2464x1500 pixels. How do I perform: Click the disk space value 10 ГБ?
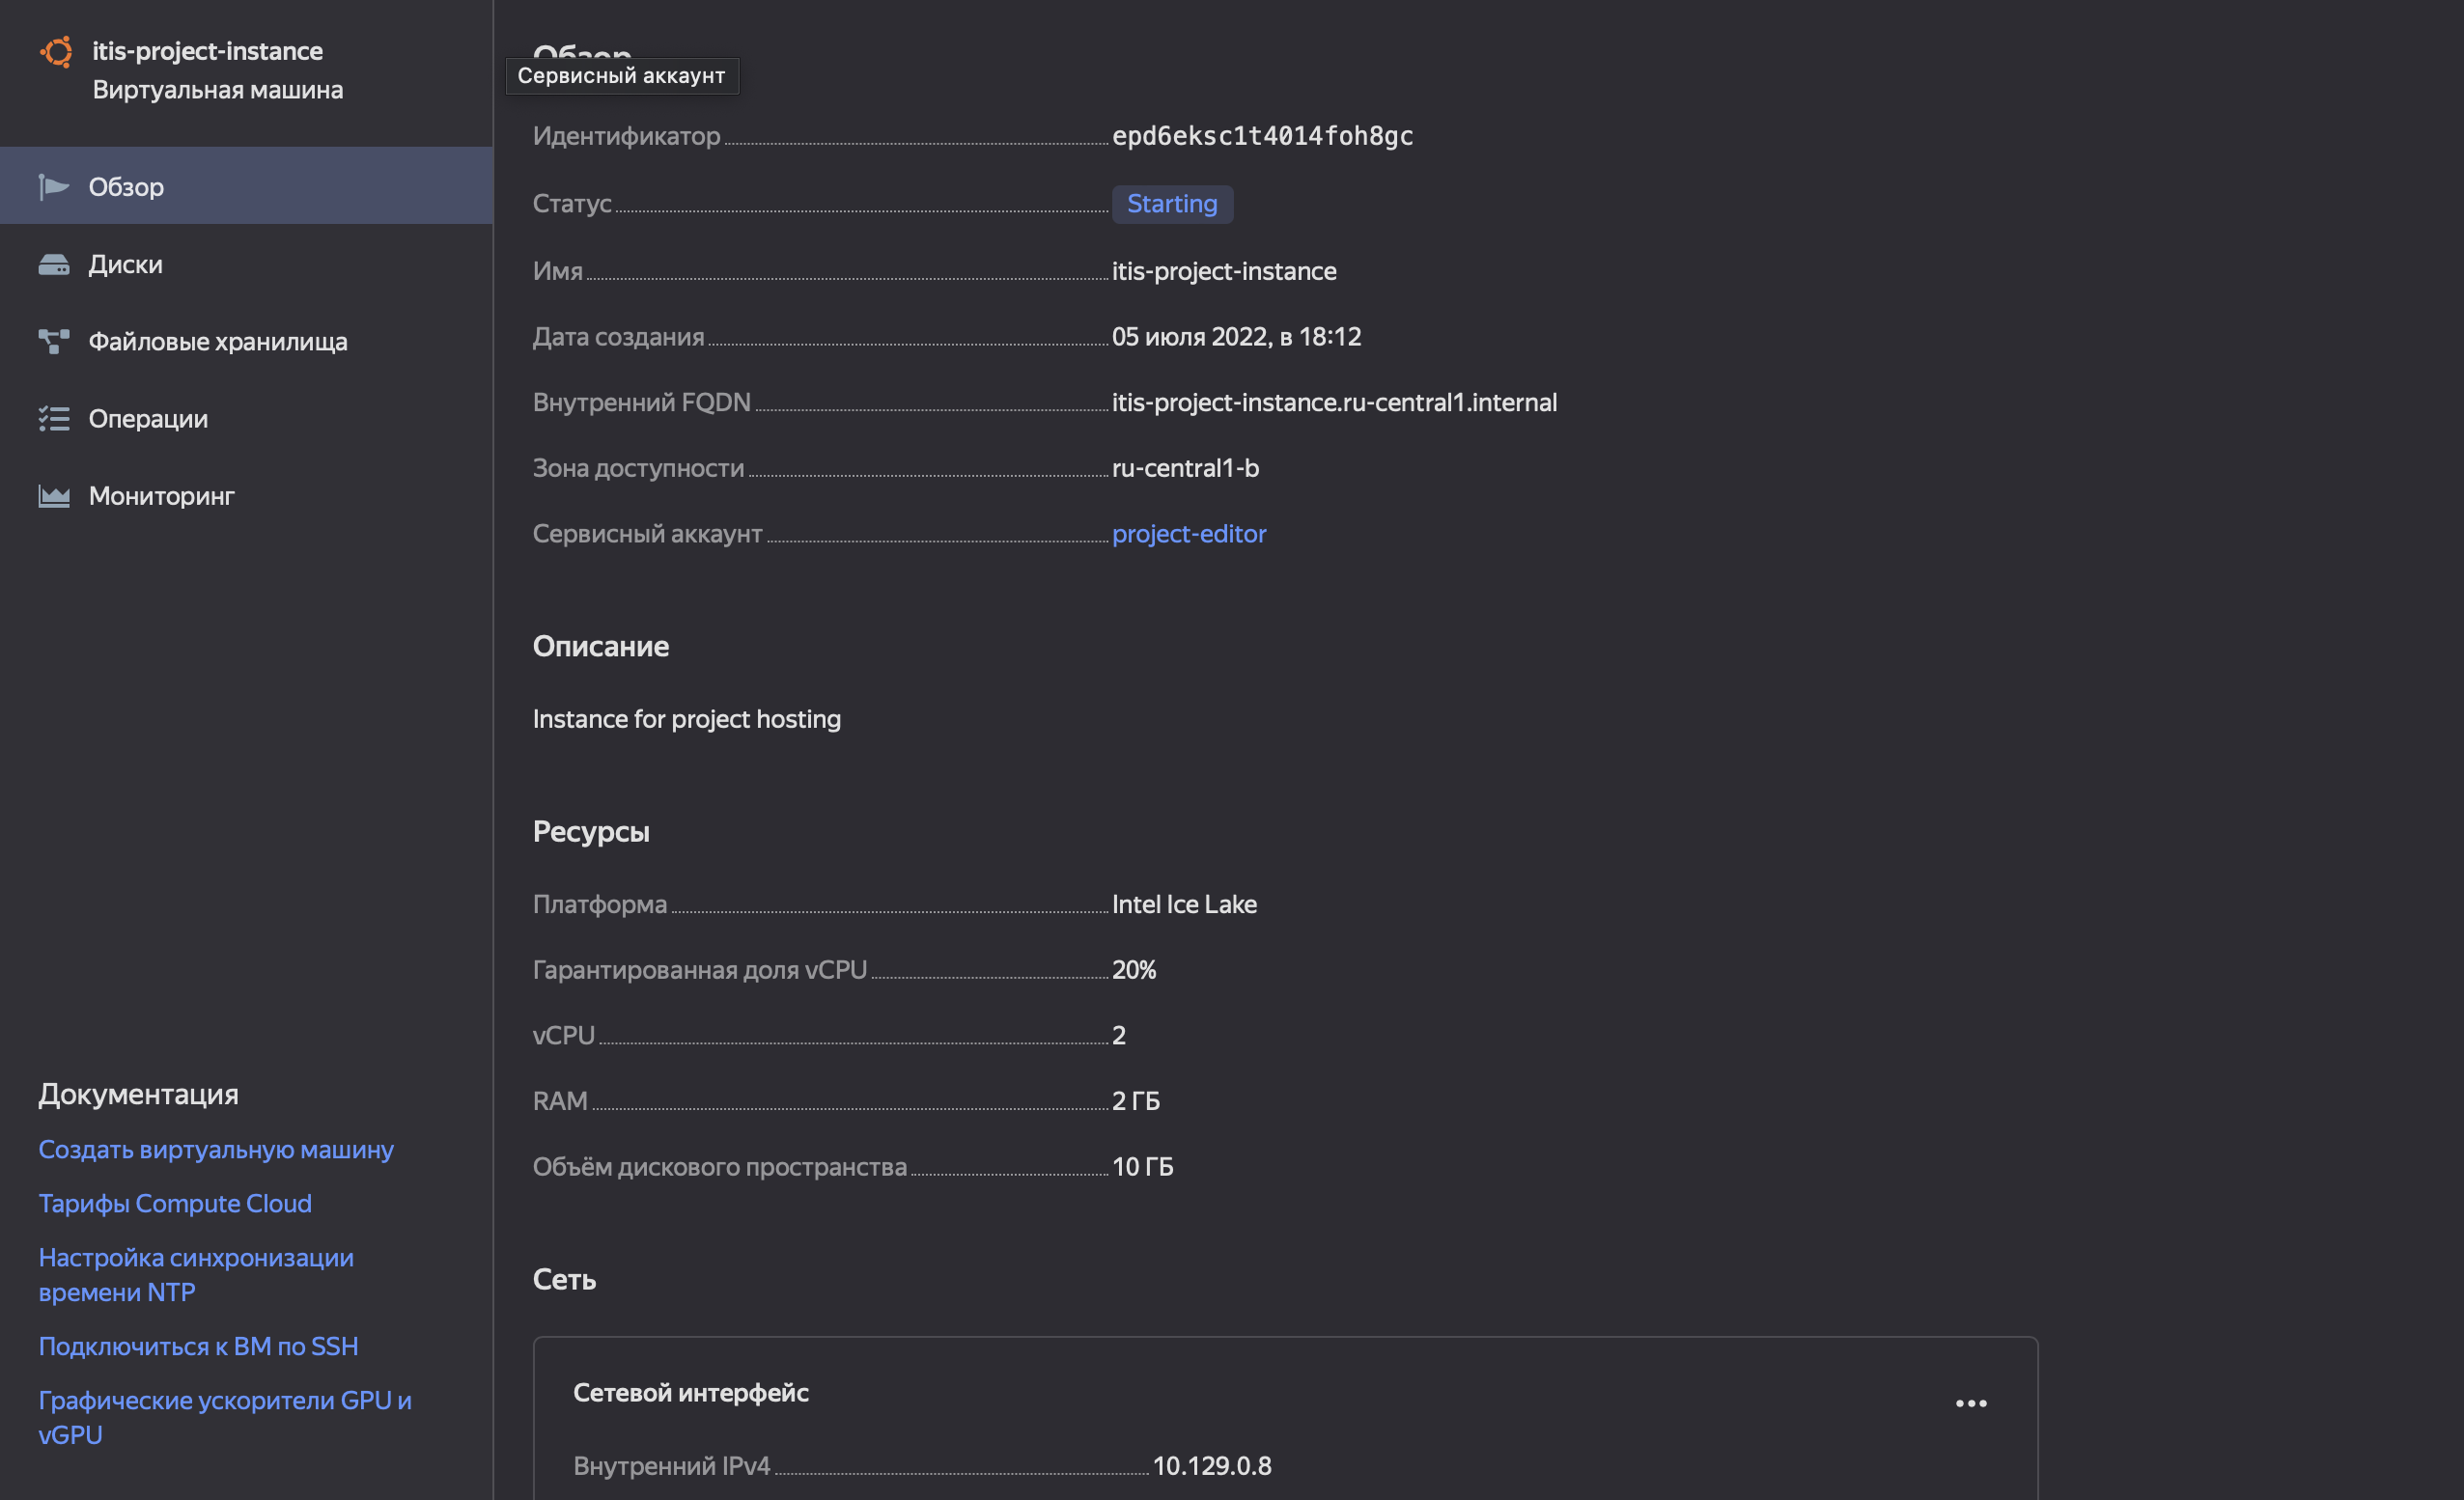(1142, 1167)
